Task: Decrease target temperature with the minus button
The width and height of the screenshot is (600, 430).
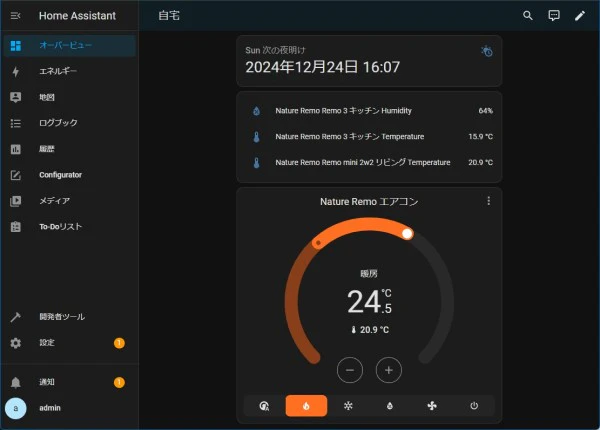Action: coord(350,370)
